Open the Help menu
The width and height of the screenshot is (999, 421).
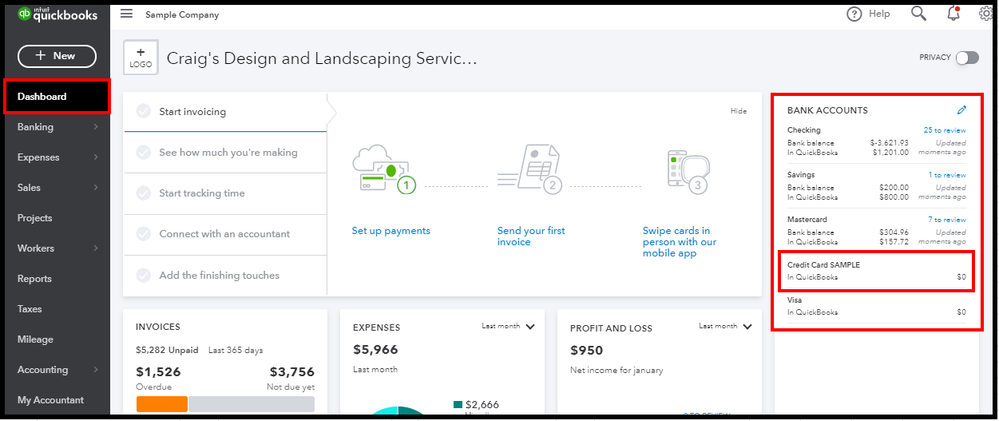coord(868,14)
